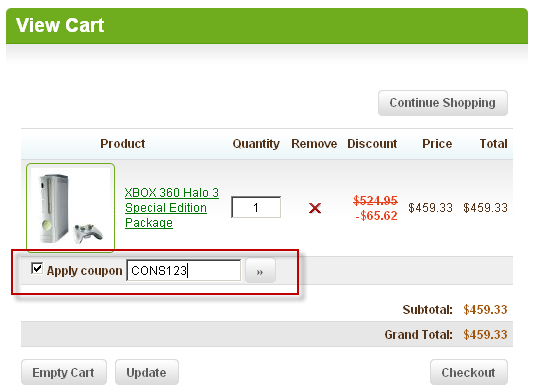This screenshot has height=392, width=533.
Task: Click the Price column header
Action: click(437, 143)
